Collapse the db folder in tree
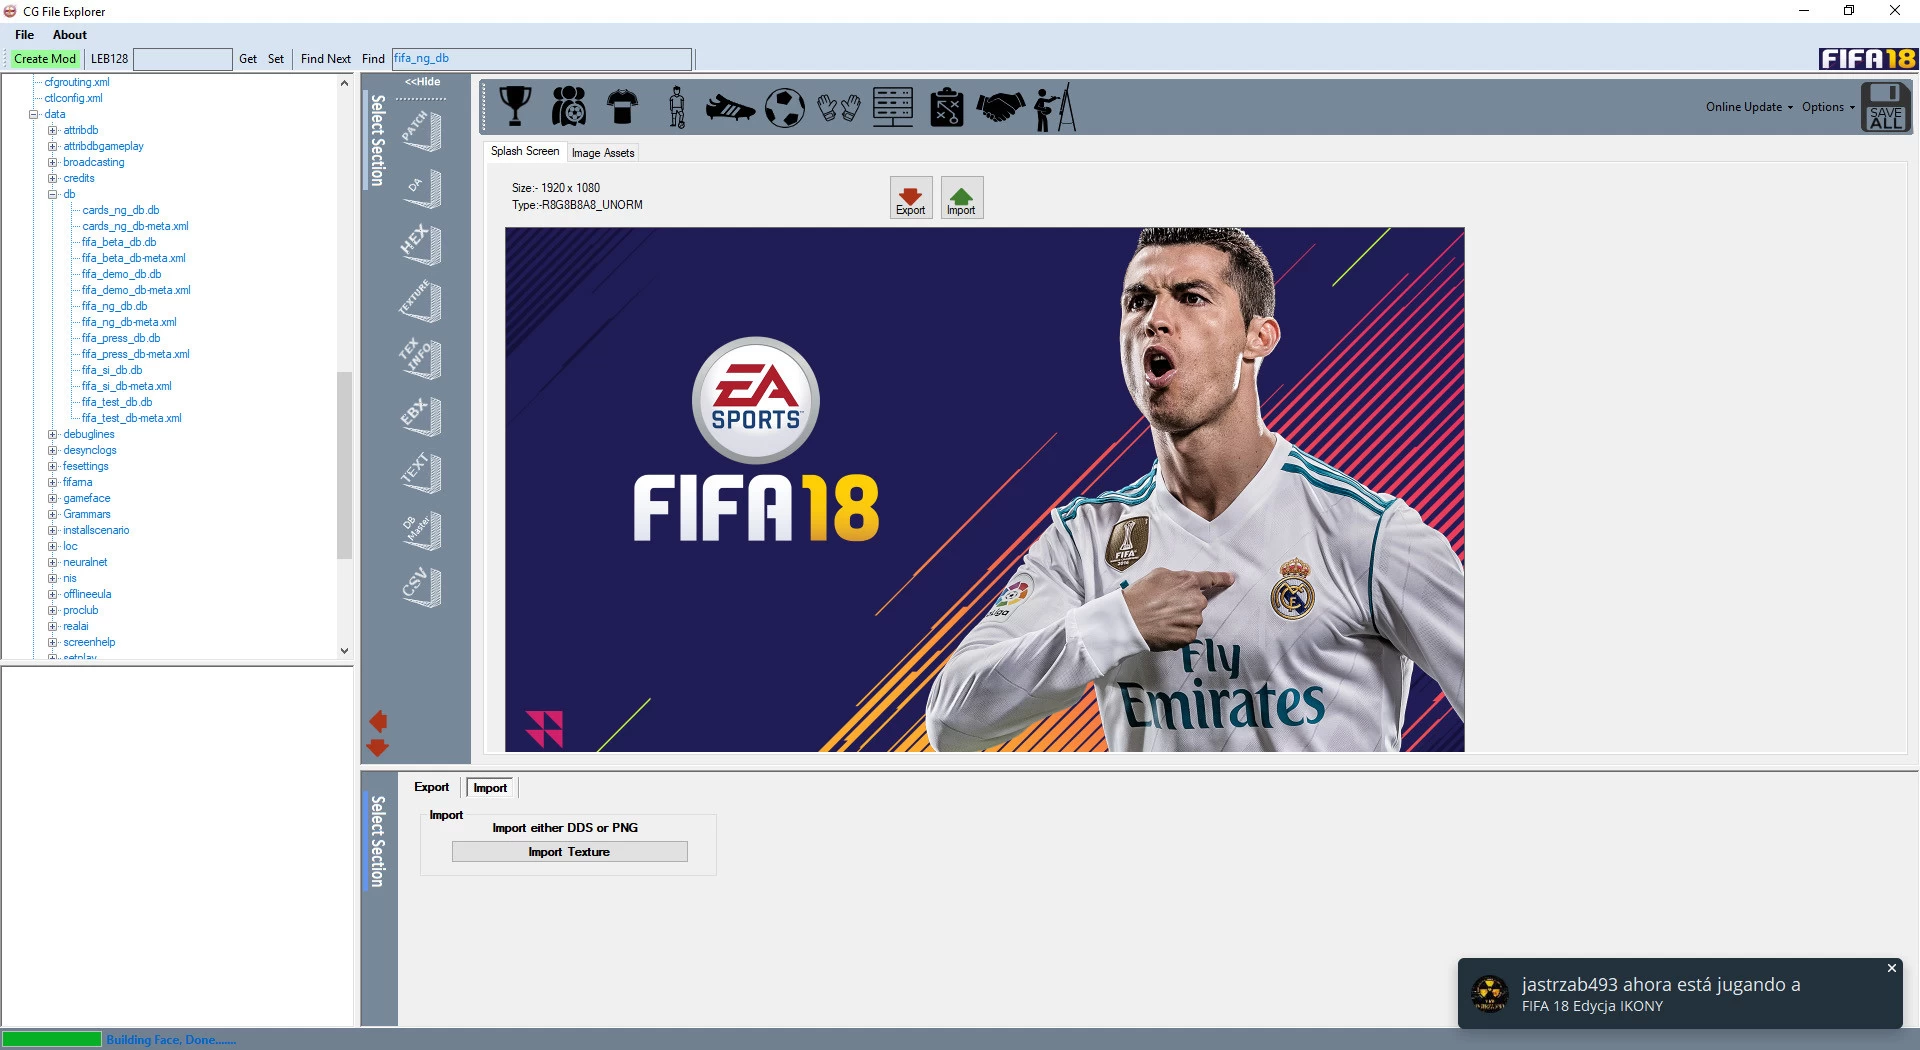The height and width of the screenshot is (1050, 1920). point(53,194)
